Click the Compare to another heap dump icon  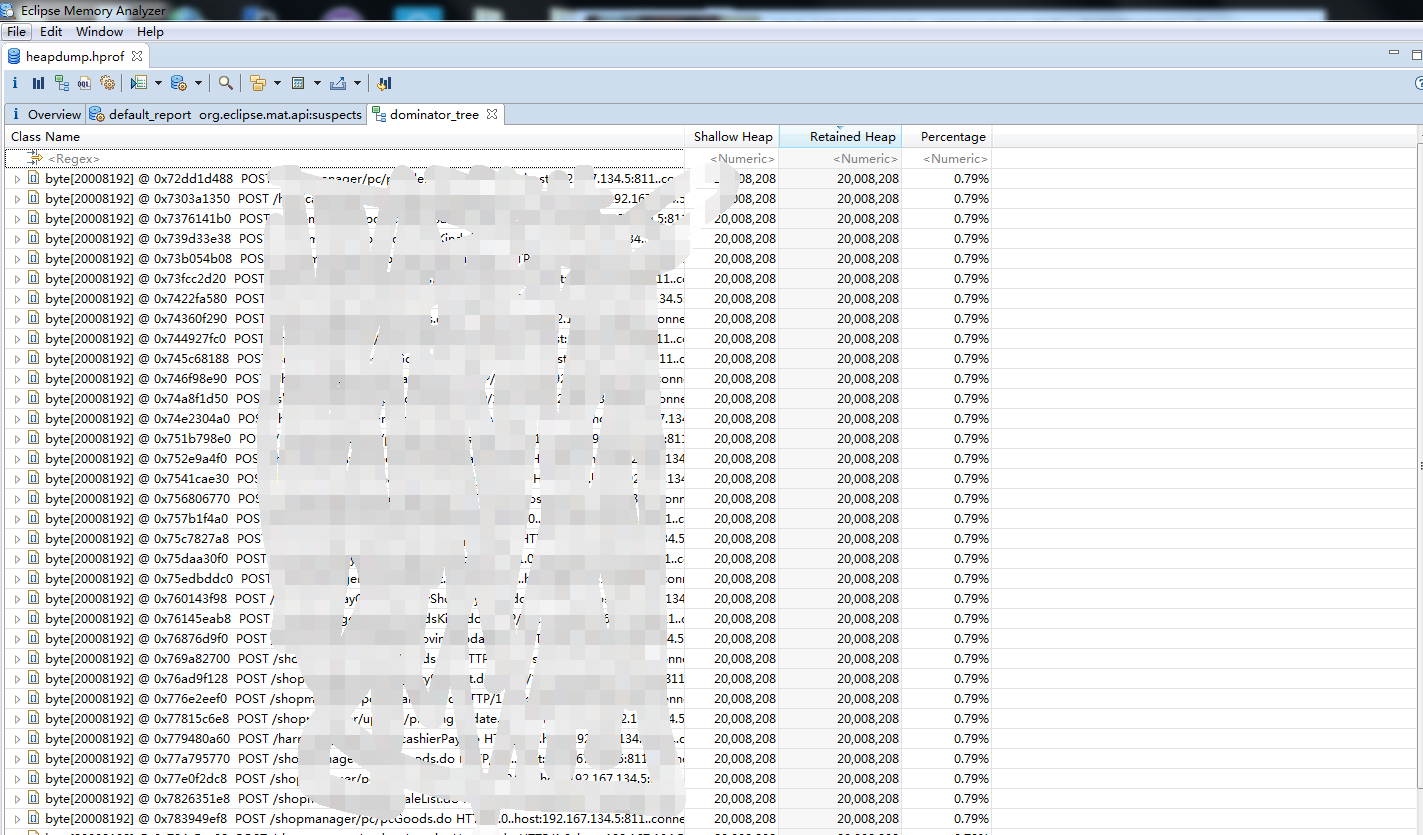pos(385,83)
